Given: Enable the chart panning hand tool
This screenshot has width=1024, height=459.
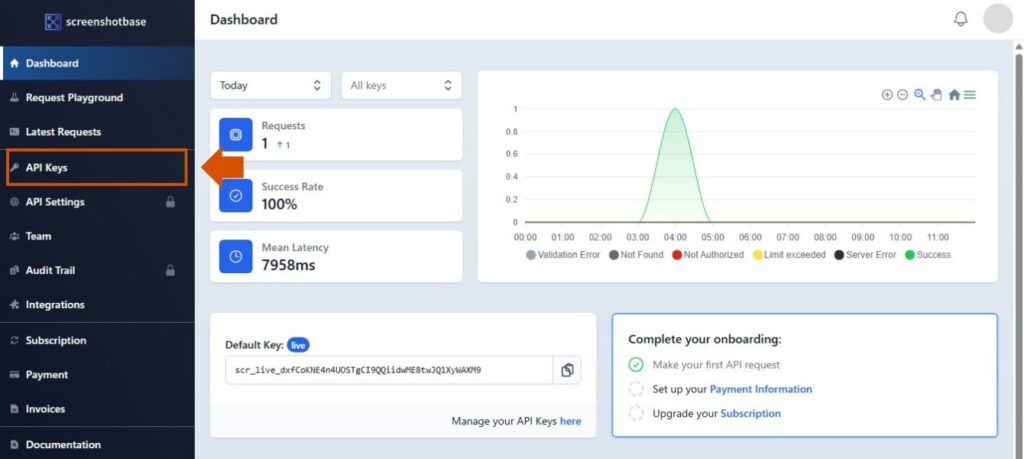Looking at the screenshot, I should pyautogui.click(x=937, y=95).
